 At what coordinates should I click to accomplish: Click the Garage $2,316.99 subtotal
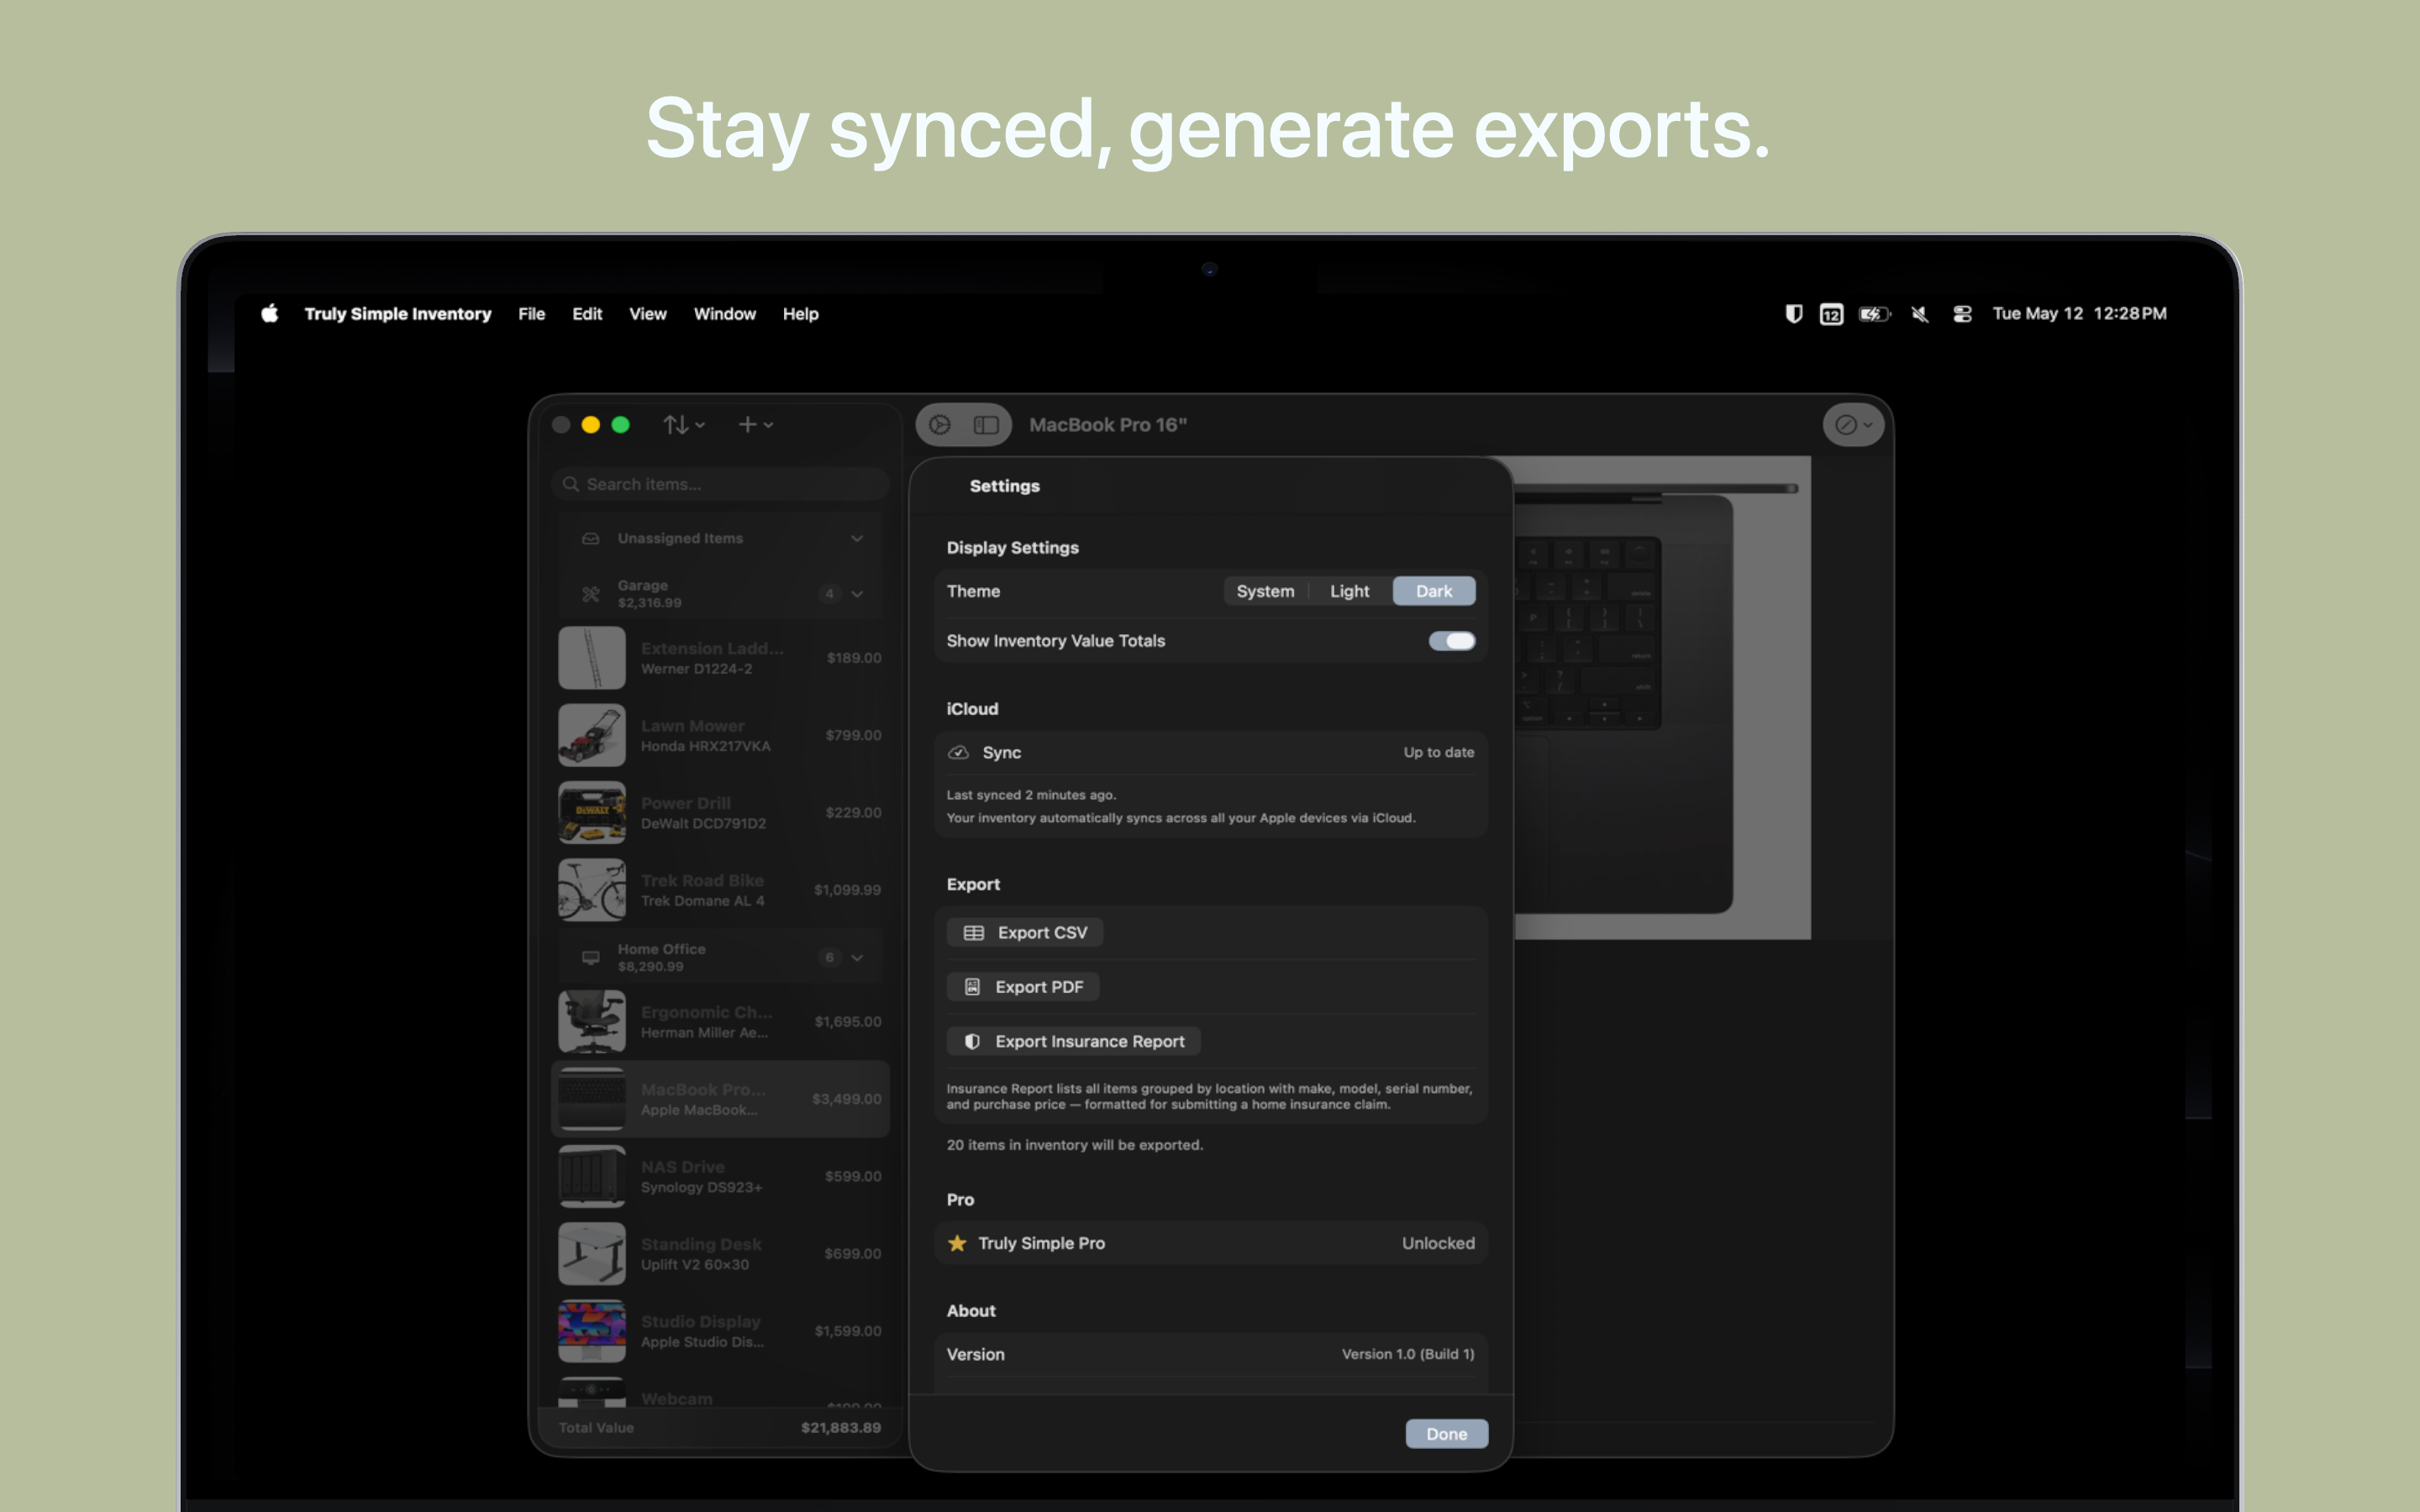[649, 603]
